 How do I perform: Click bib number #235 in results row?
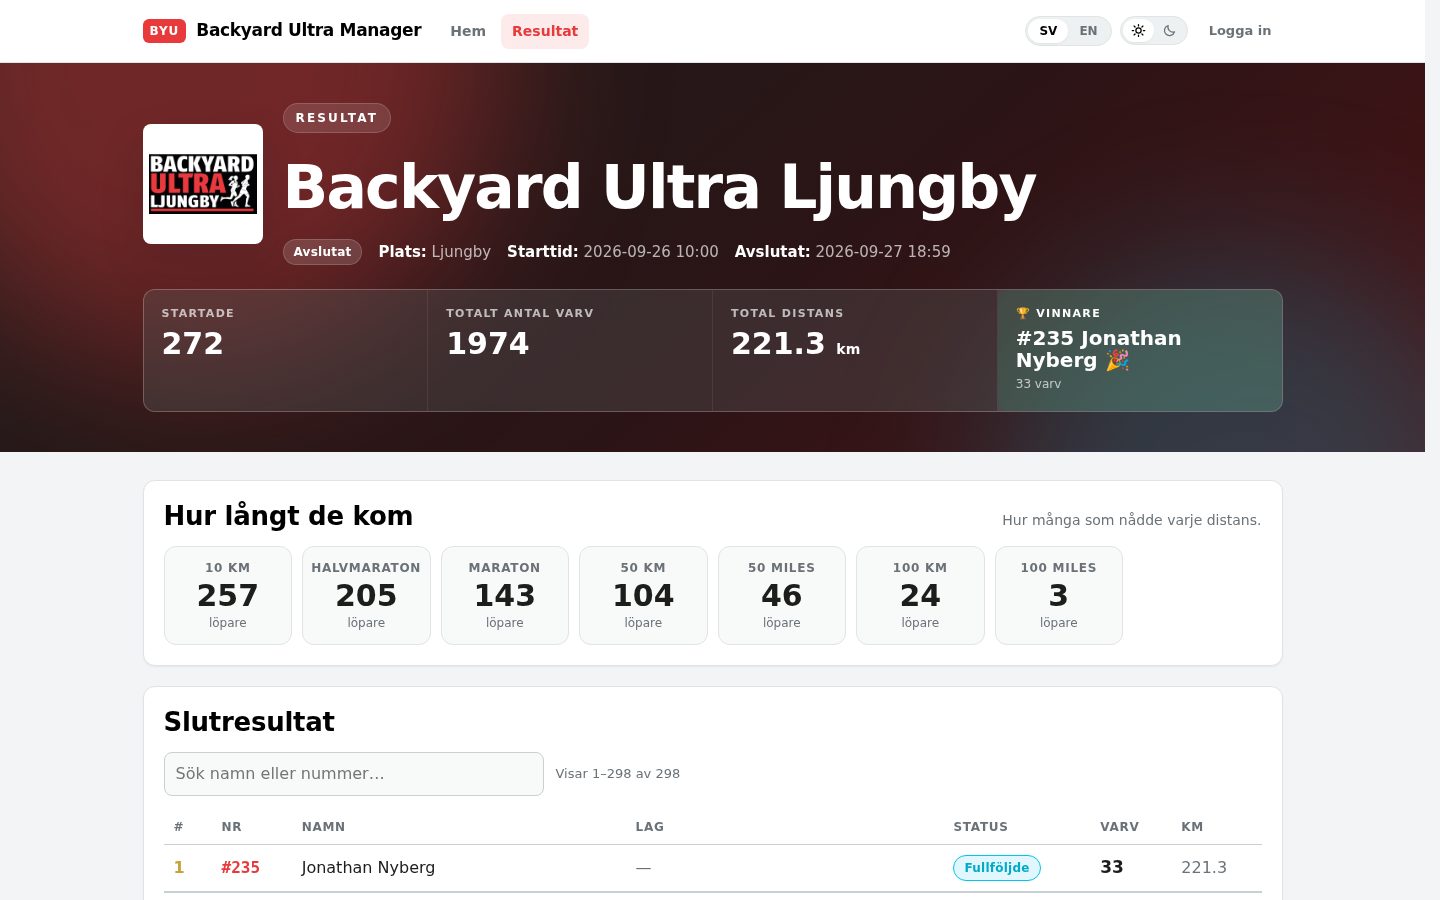pyautogui.click(x=240, y=868)
